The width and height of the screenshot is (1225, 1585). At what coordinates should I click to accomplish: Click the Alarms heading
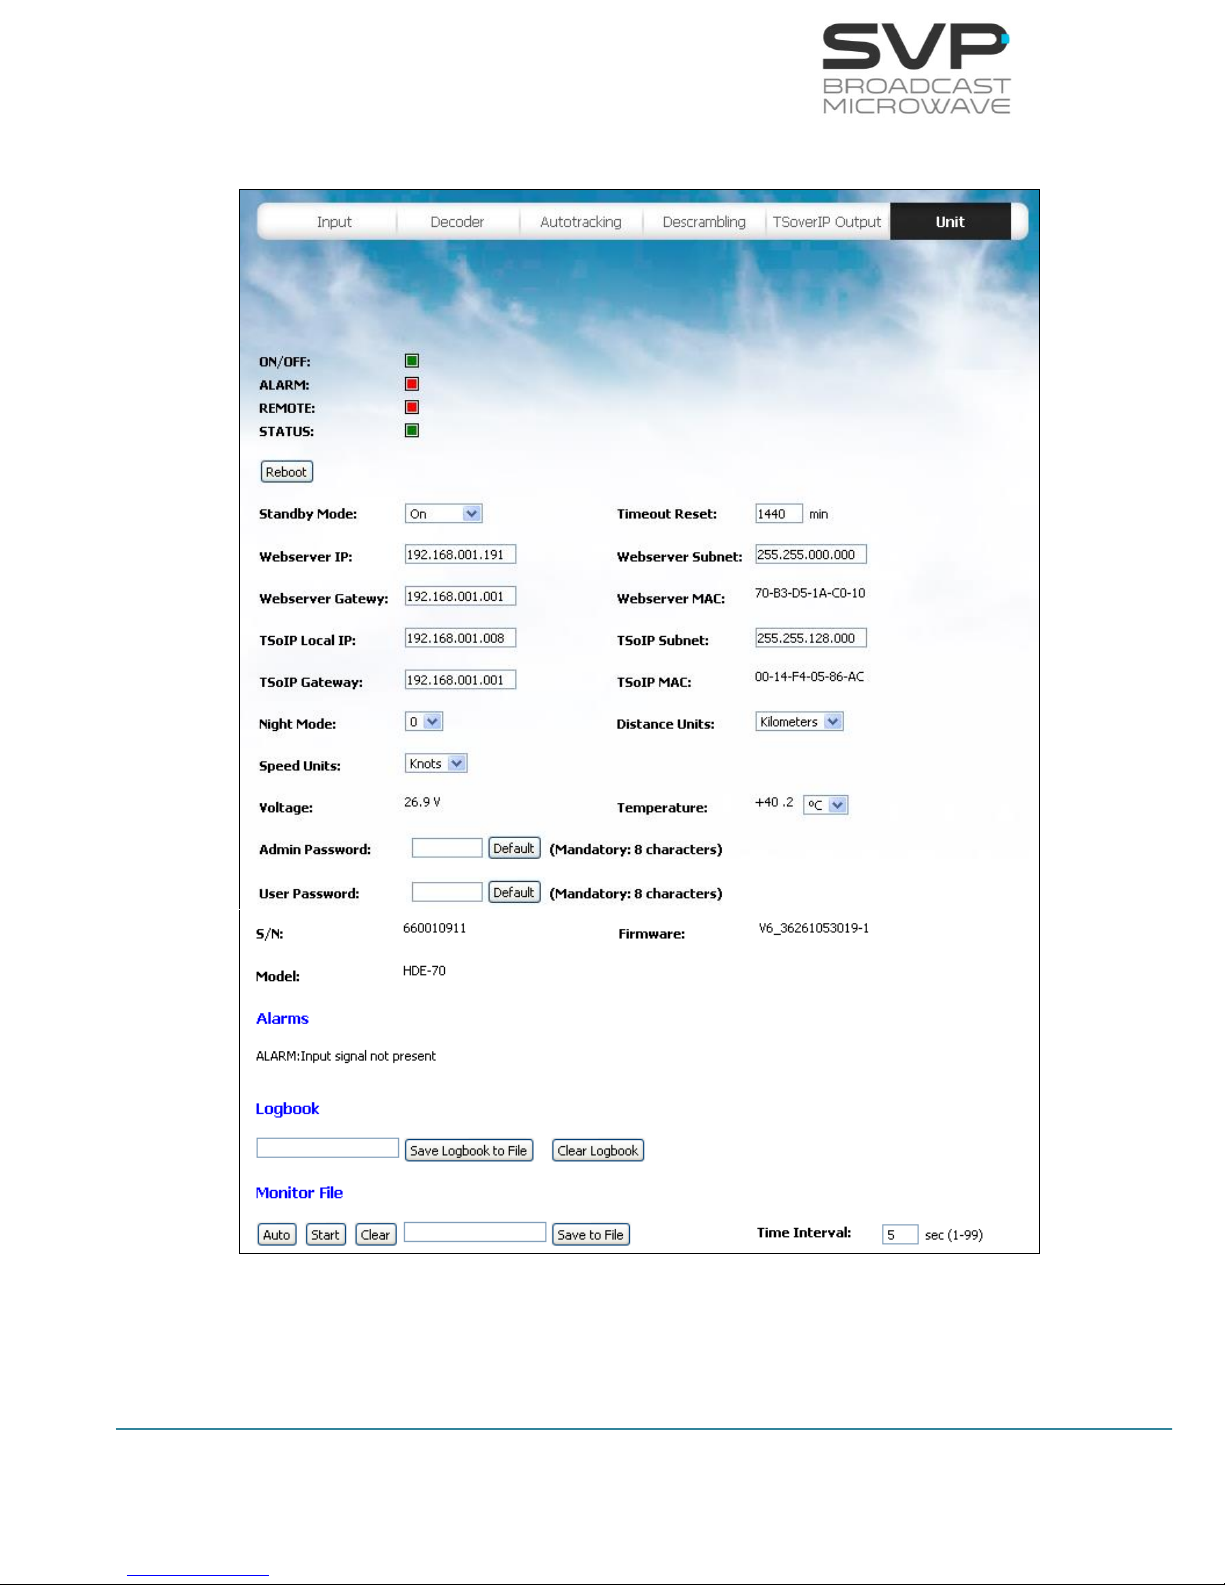[x=282, y=1019]
